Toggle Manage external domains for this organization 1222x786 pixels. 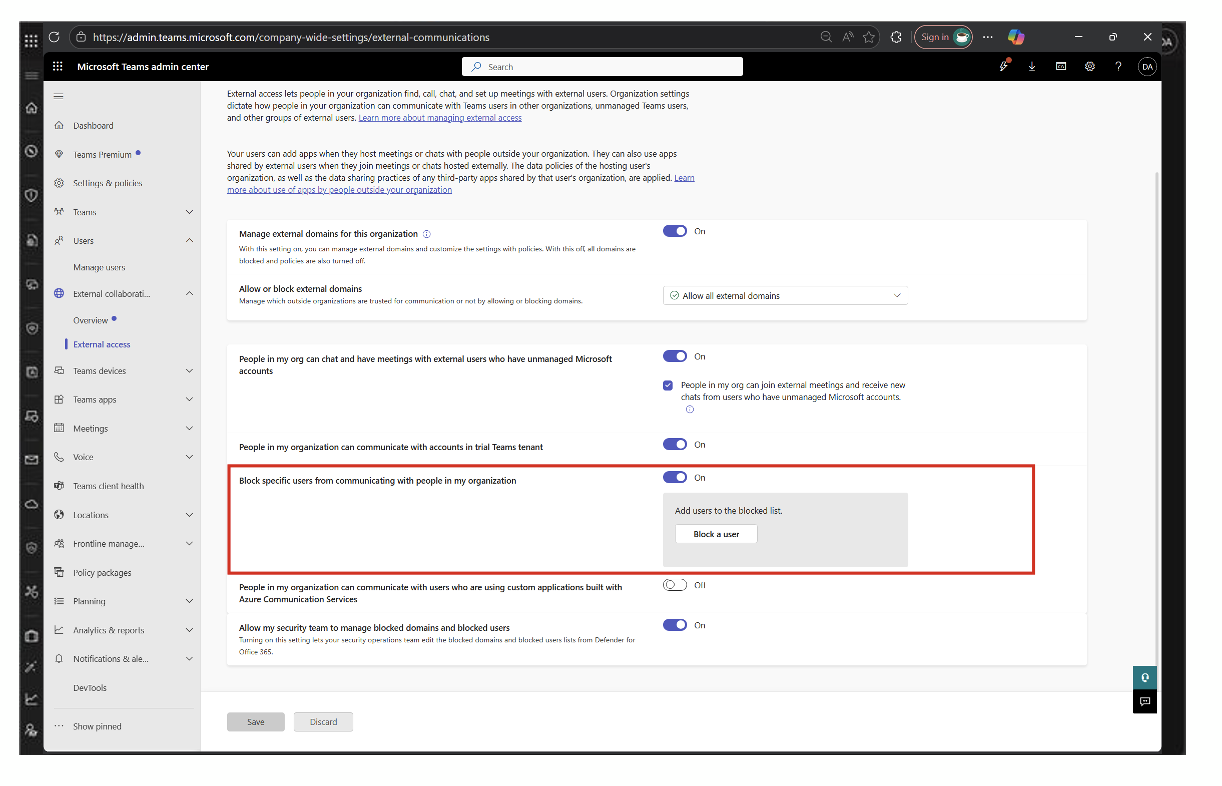[x=675, y=231]
